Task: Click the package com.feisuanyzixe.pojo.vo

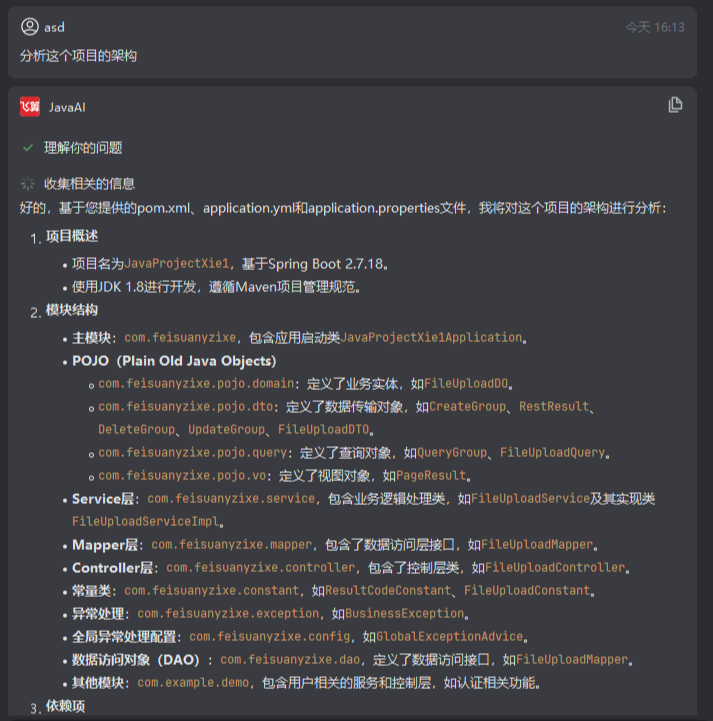Action: point(182,475)
